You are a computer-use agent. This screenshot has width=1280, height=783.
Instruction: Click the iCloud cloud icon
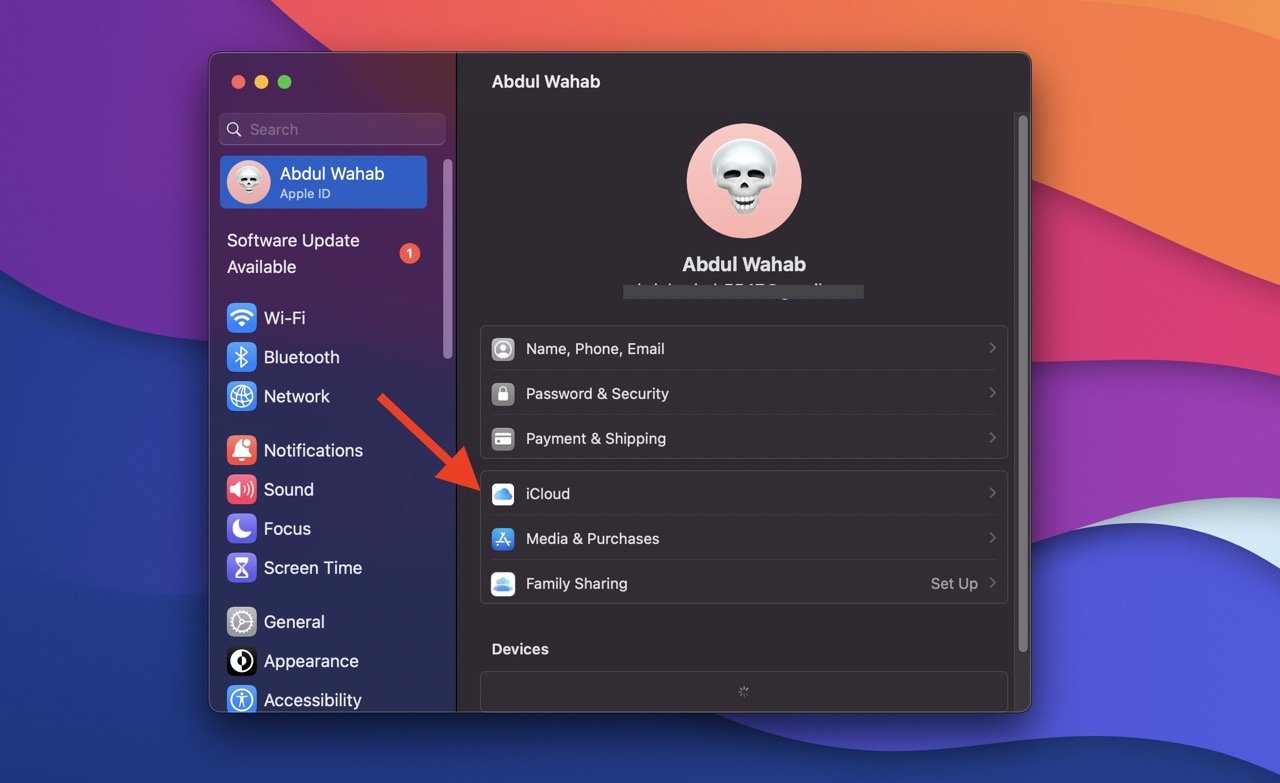503,494
